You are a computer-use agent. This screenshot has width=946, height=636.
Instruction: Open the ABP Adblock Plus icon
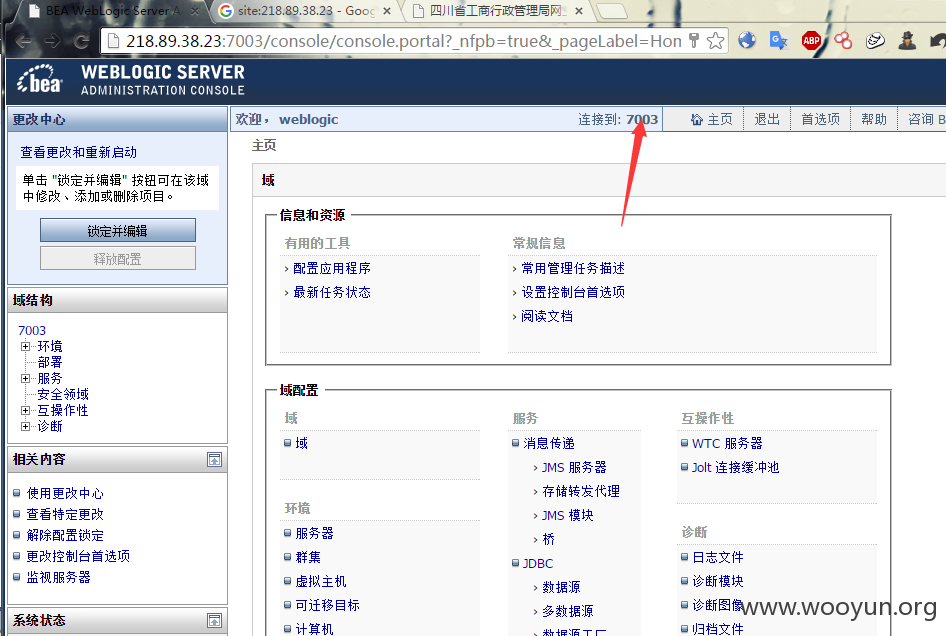tap(811, 40)
